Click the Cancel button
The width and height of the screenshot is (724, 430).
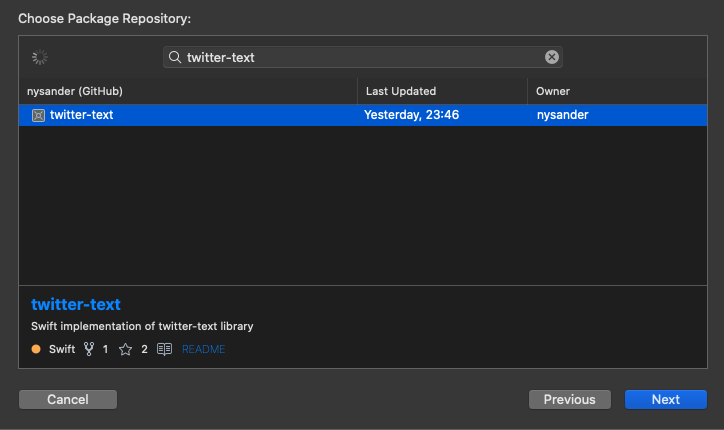point(68,400)
